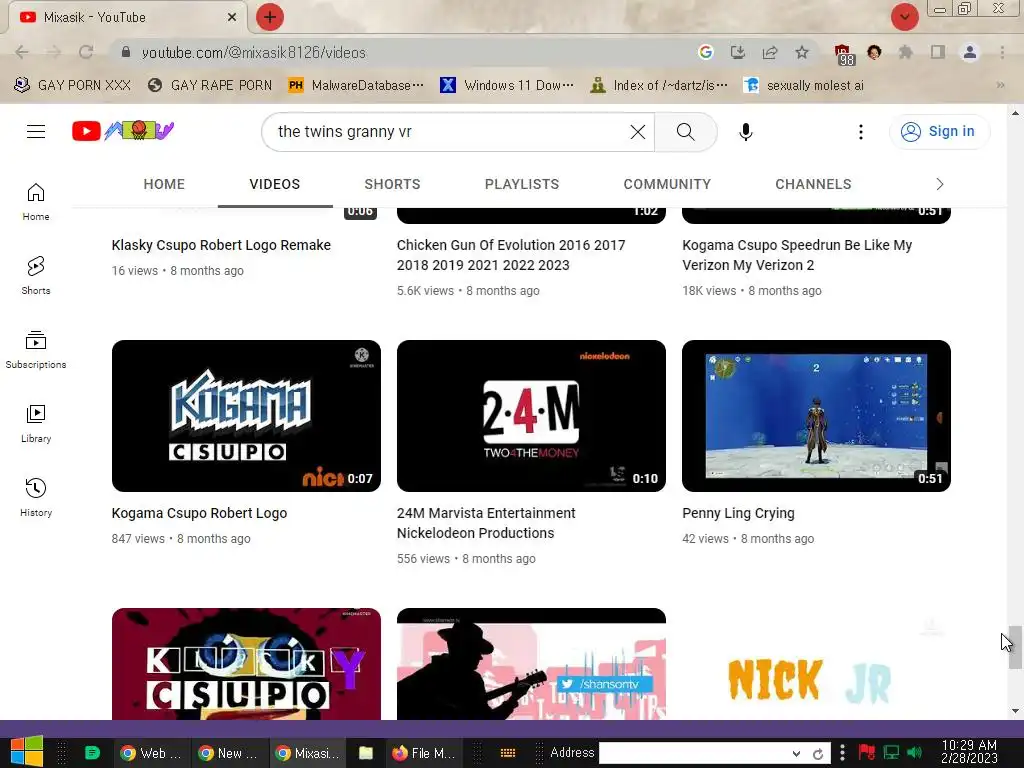Click the Sign in button

coord(939,131)
